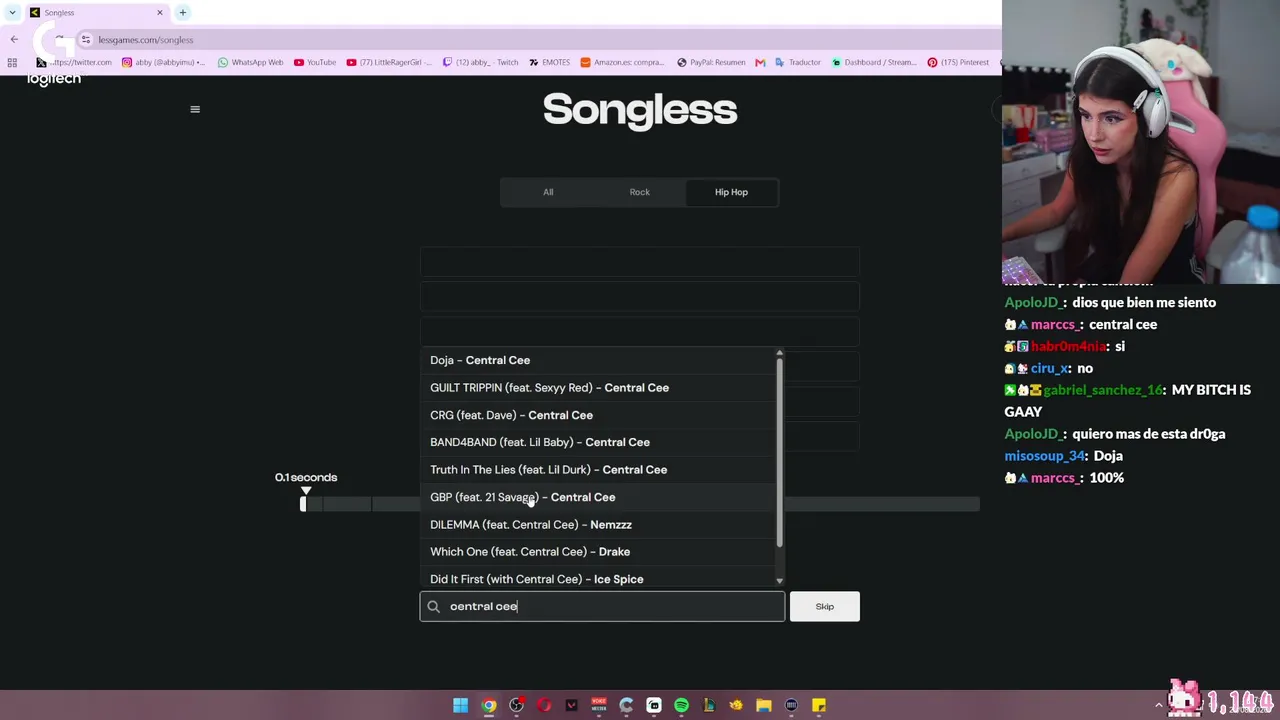Click the Skip button
Screen dimensions: 1280x720
point(824,606)
